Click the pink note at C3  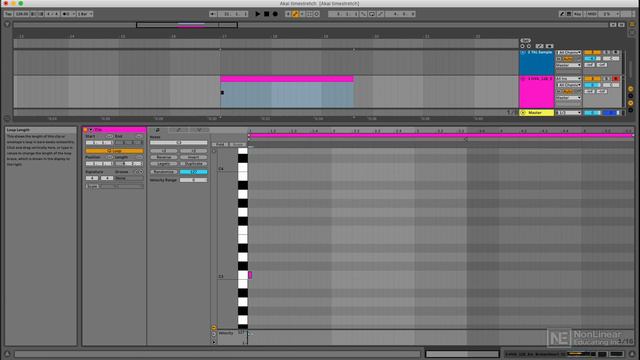pyautogui.click(x=250, y=275)
